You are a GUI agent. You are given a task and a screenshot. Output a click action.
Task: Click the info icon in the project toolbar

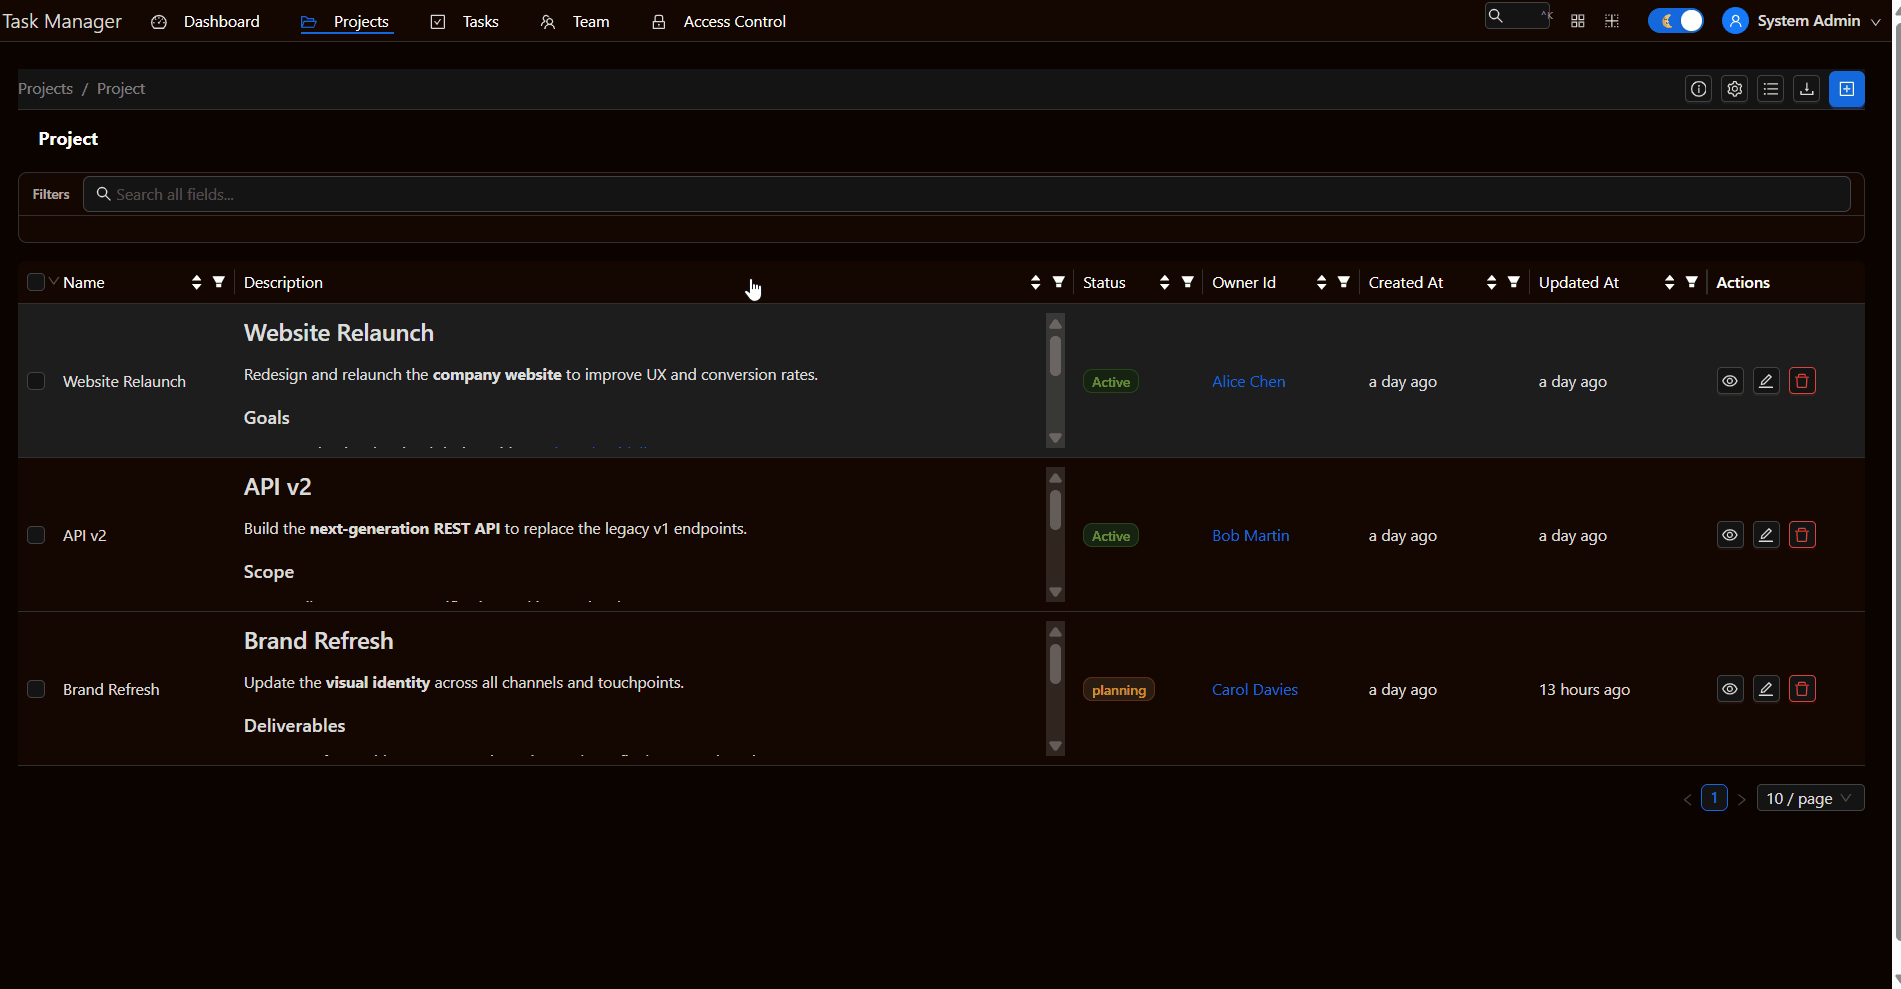click(x=1698, y=89)
